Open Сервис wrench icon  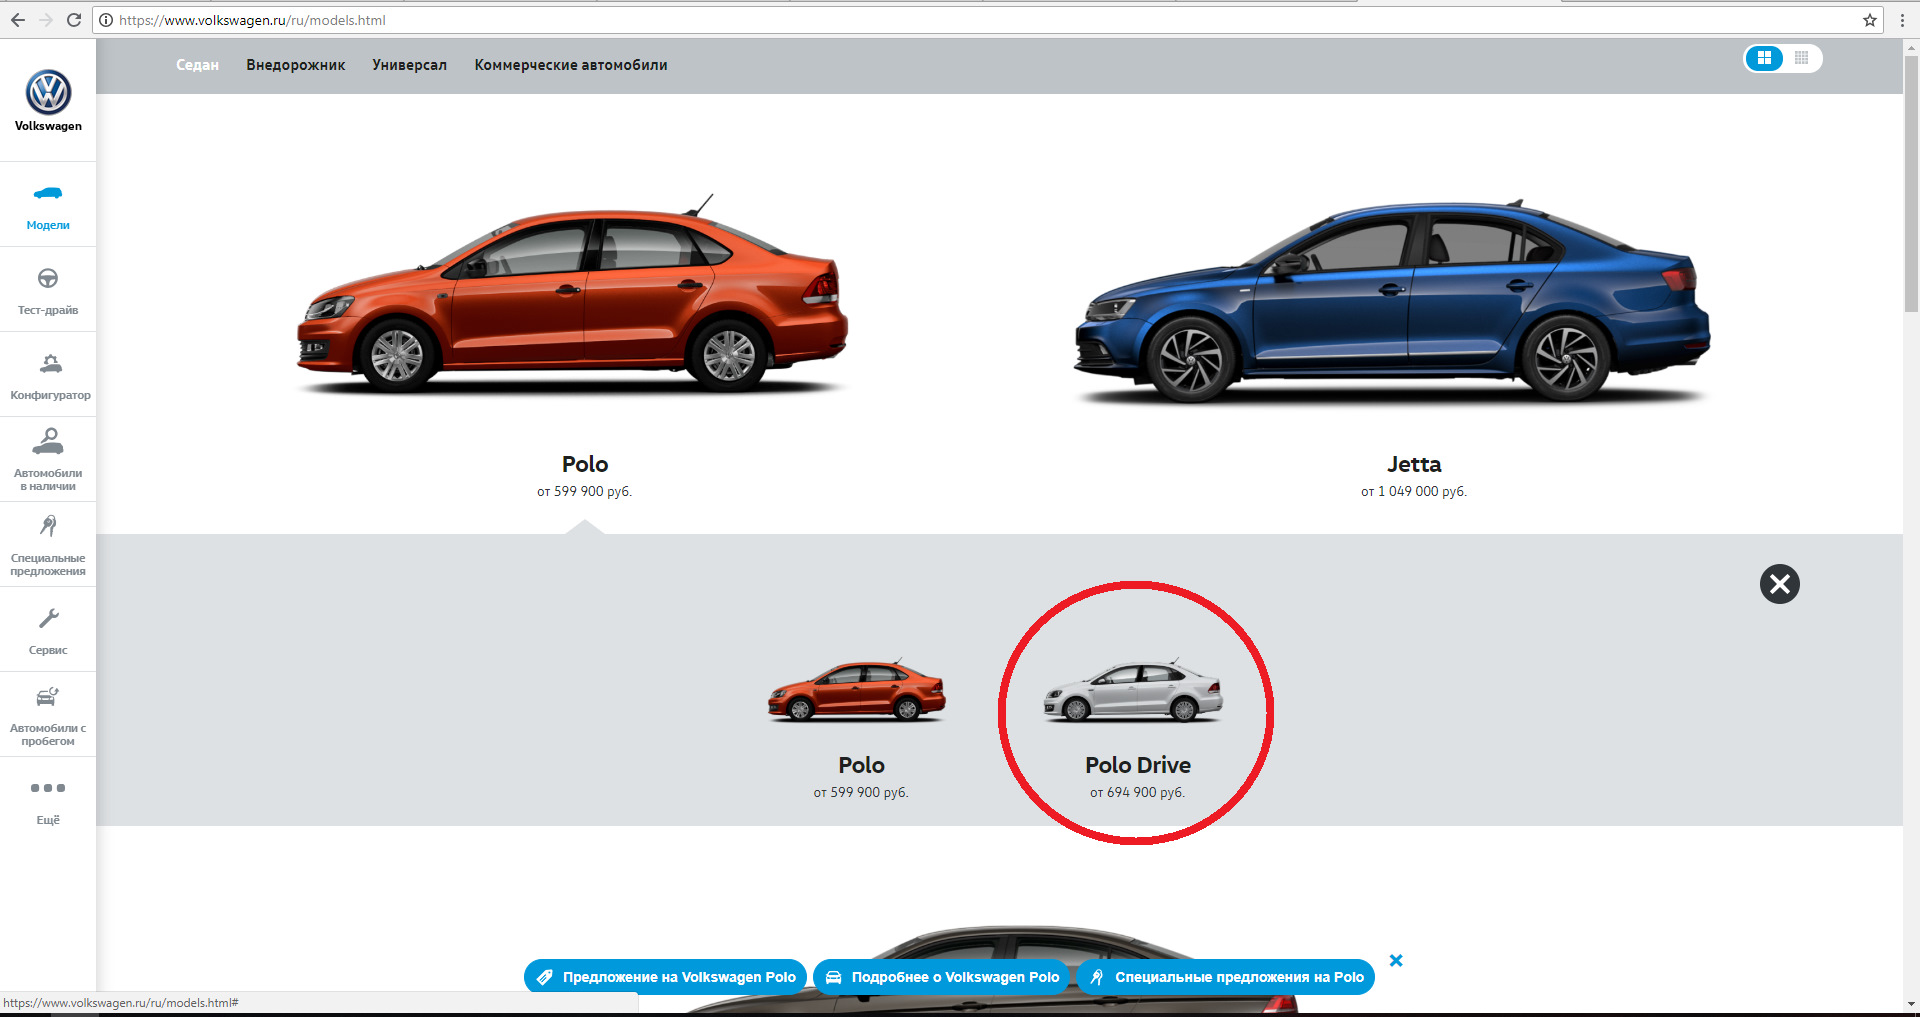pos(48,618)
